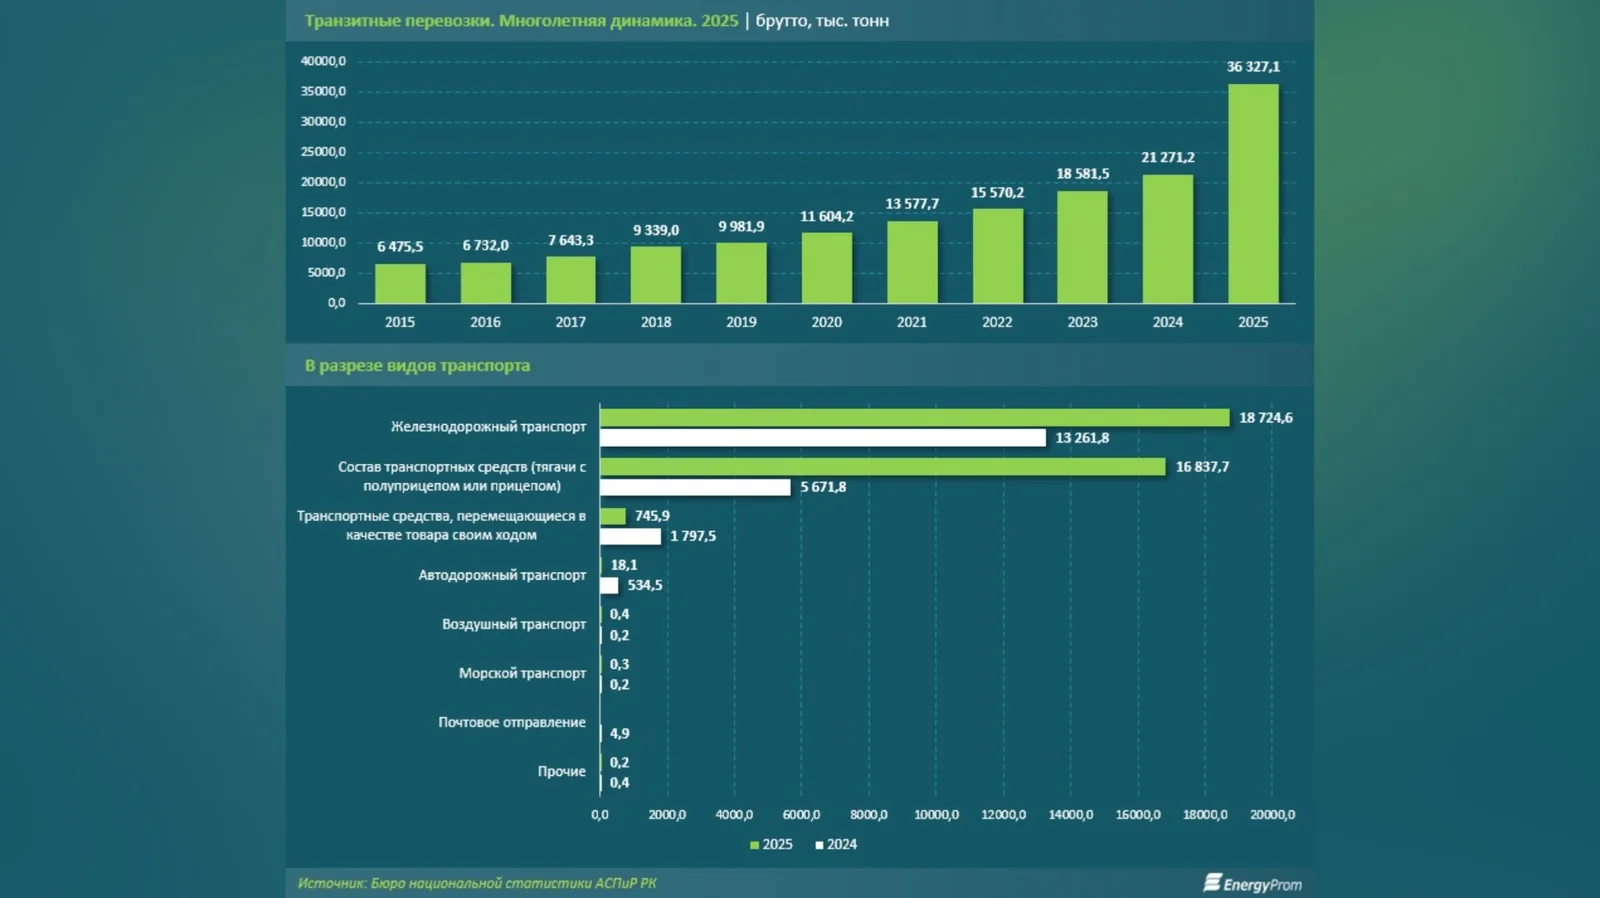Click the 40000,0 y-axis label
Viewport: 1600px width, 898px height.
click(323, 61)
